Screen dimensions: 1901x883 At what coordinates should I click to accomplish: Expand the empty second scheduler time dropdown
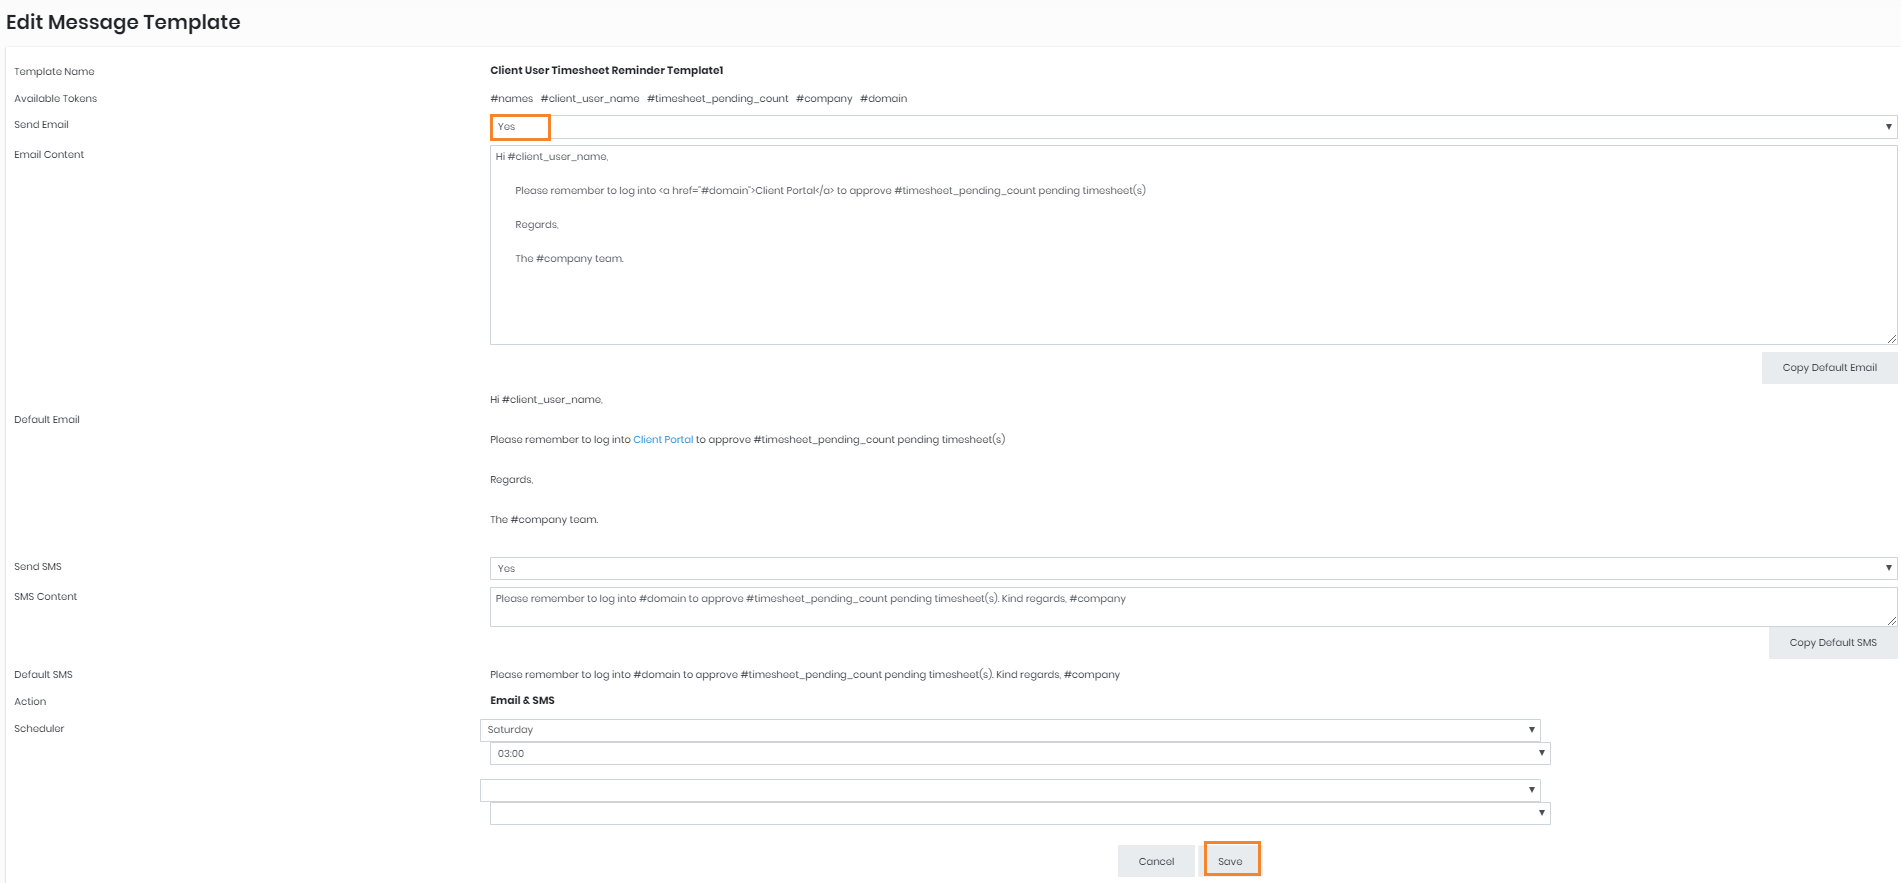click(1019, 814)
